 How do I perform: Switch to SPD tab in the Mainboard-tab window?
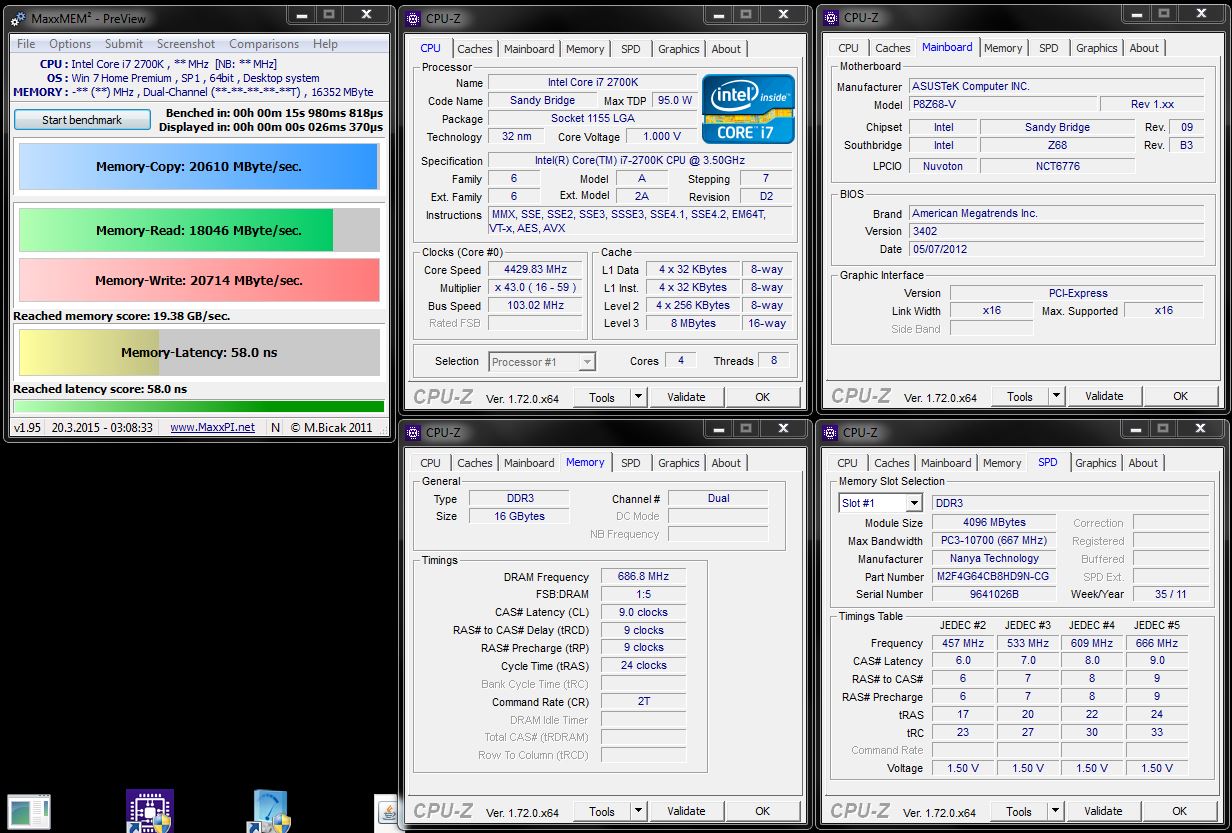[x=1048, y=48]
